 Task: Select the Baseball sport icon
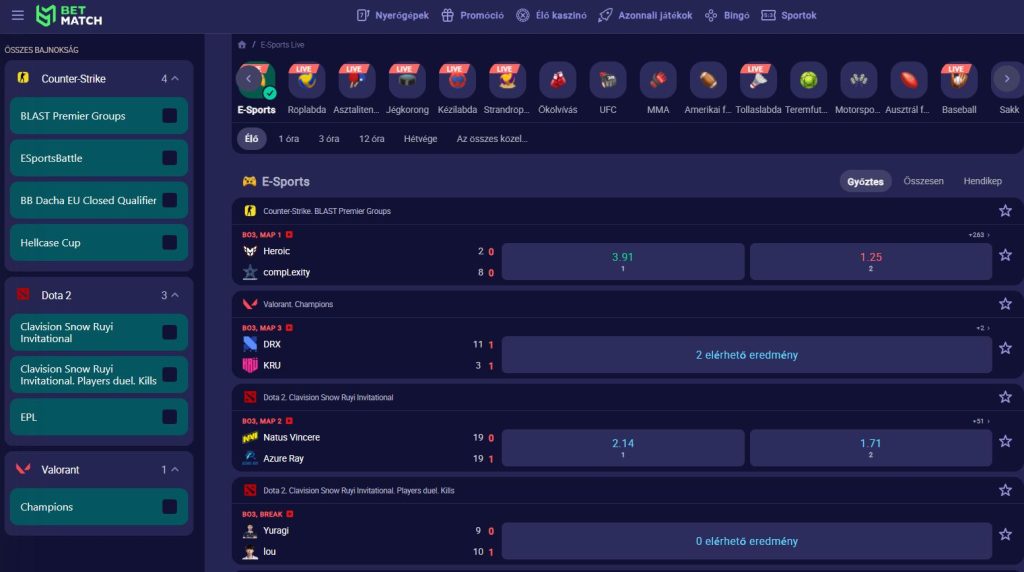point(959,80)
